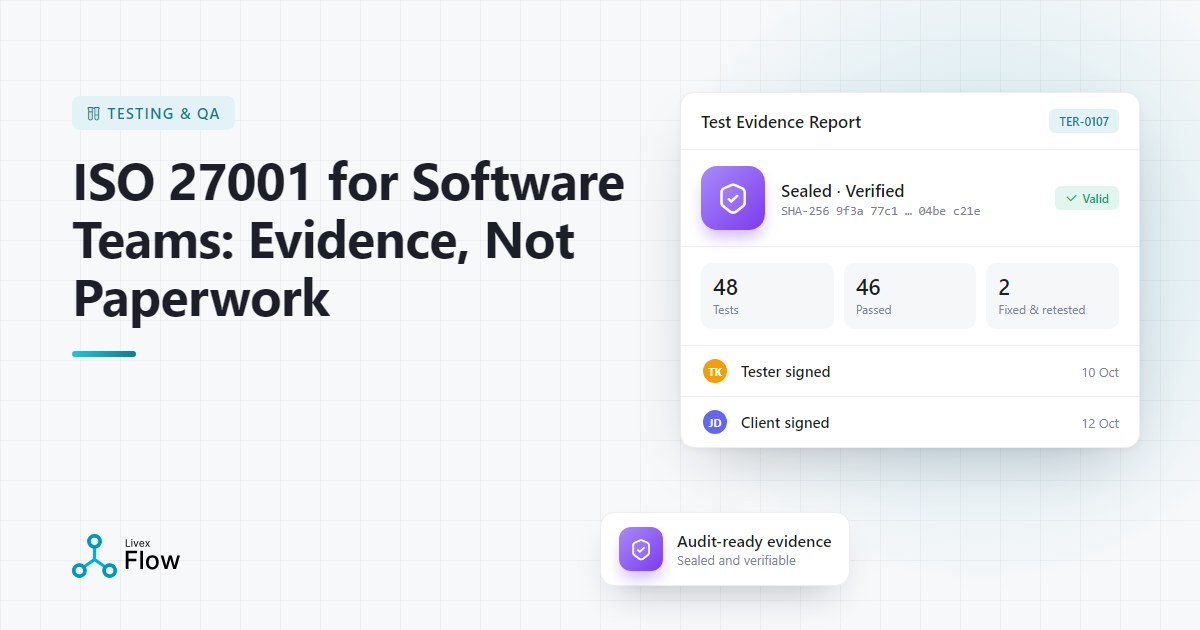Click the Flow brand name text

152,561
